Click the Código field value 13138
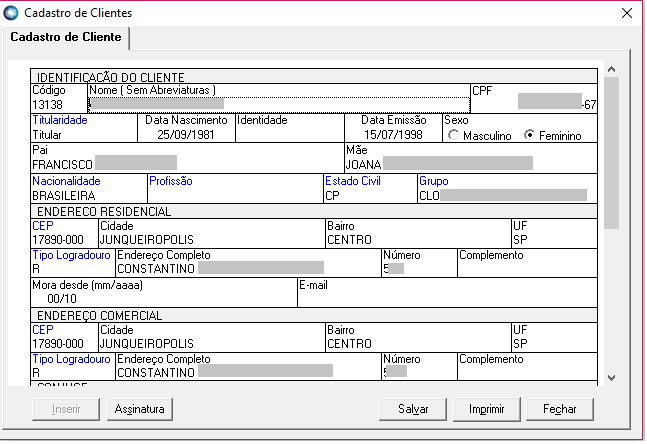Screen dimensions: 647x444 [x=47, y=105]
